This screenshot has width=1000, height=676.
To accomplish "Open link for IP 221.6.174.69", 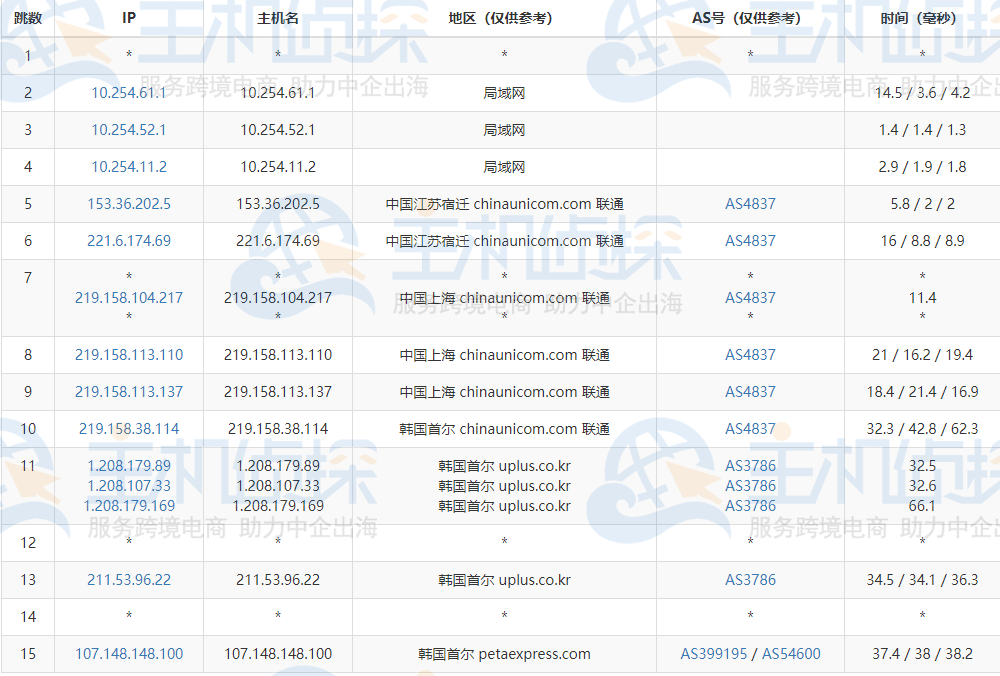I will point(129,241).
